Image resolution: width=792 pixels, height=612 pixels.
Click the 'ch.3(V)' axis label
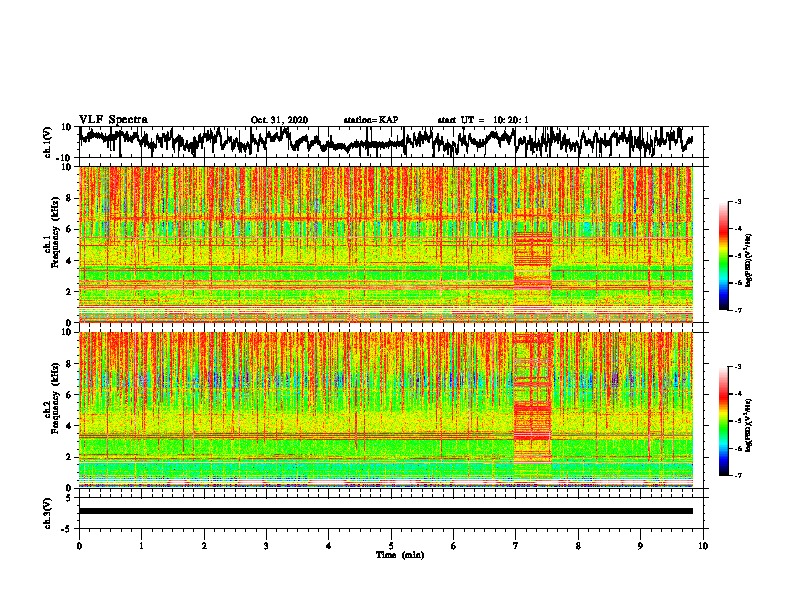coord(48,513)
